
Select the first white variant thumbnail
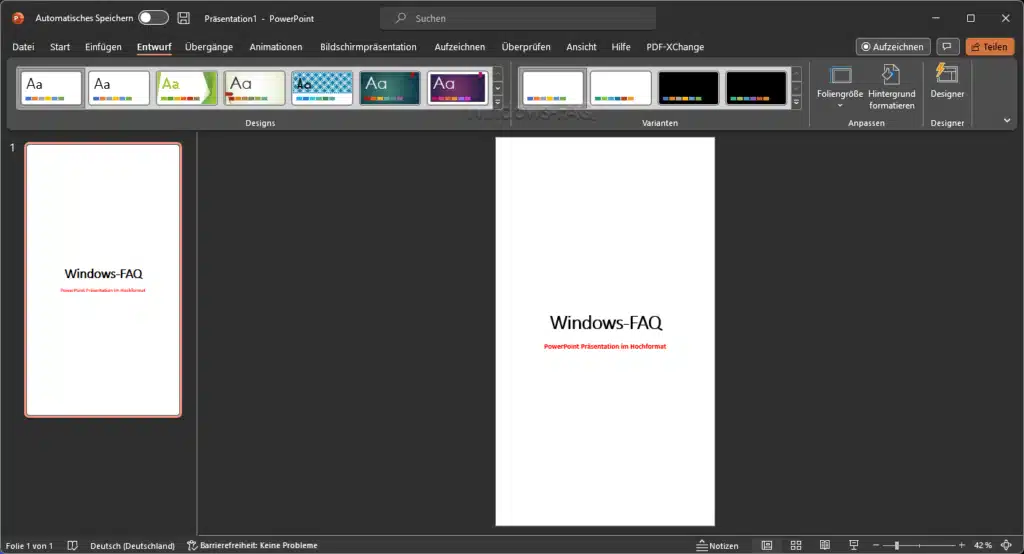[553, 88]
